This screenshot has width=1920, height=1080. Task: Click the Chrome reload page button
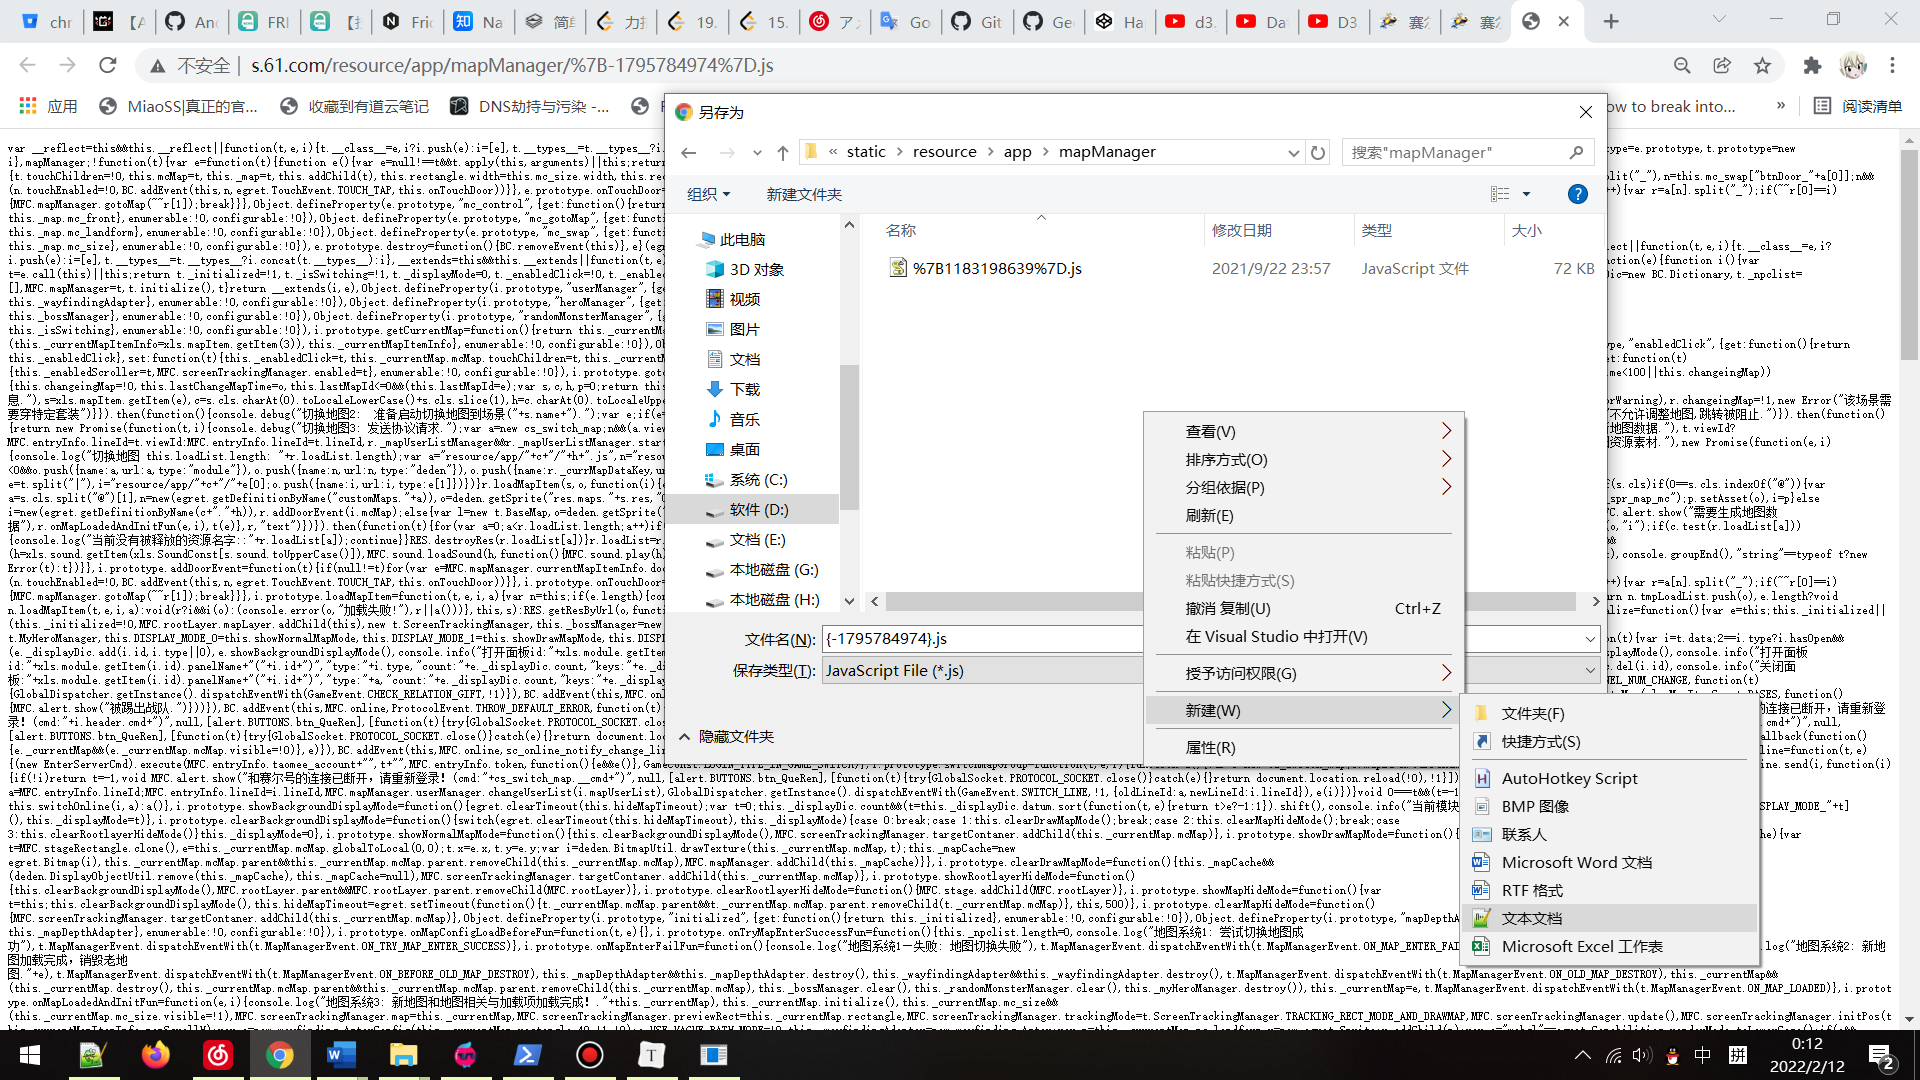108,65
